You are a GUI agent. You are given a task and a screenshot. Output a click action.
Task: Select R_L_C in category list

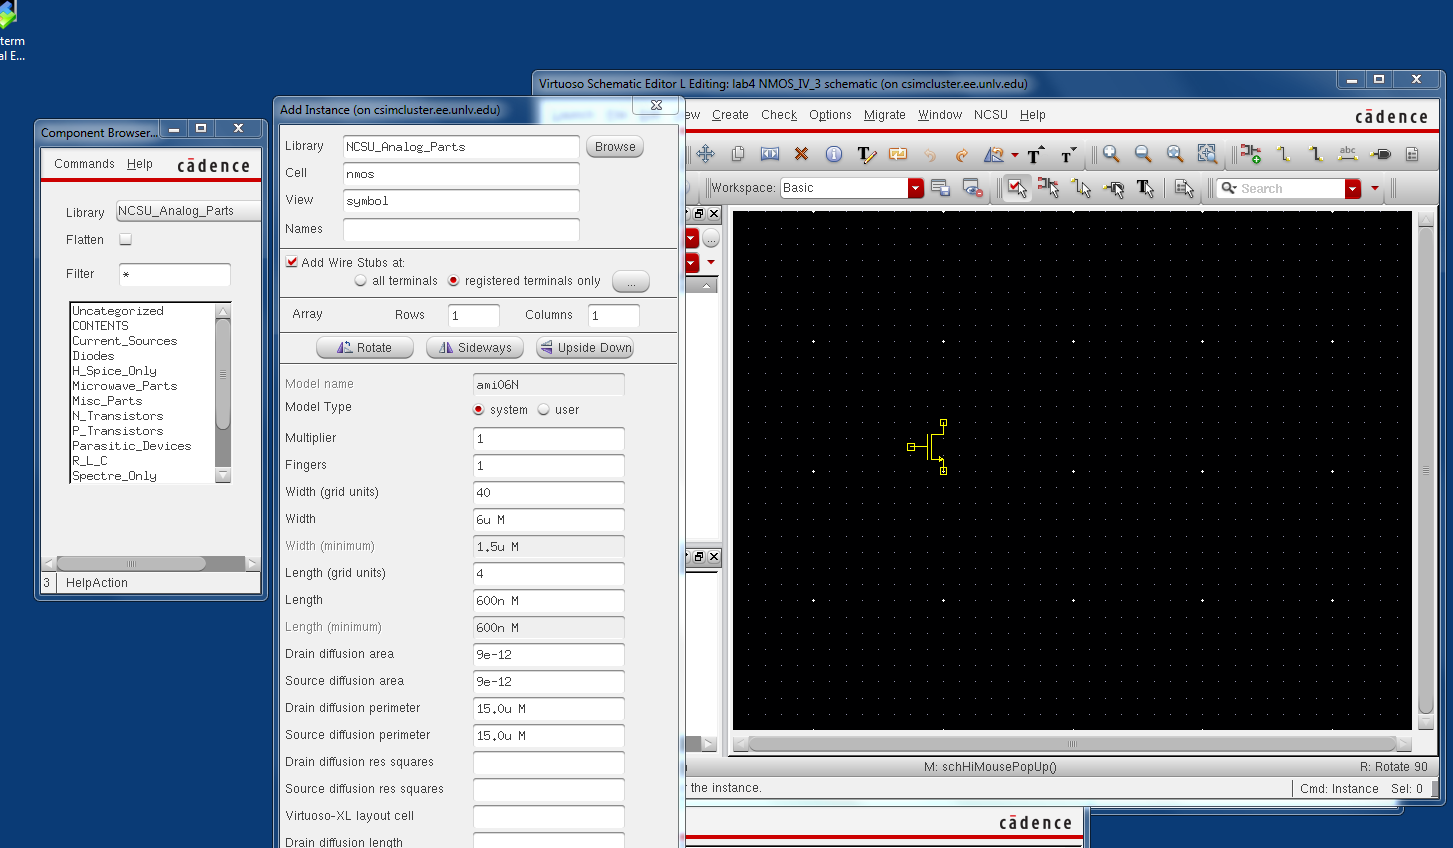pos(90,461)
